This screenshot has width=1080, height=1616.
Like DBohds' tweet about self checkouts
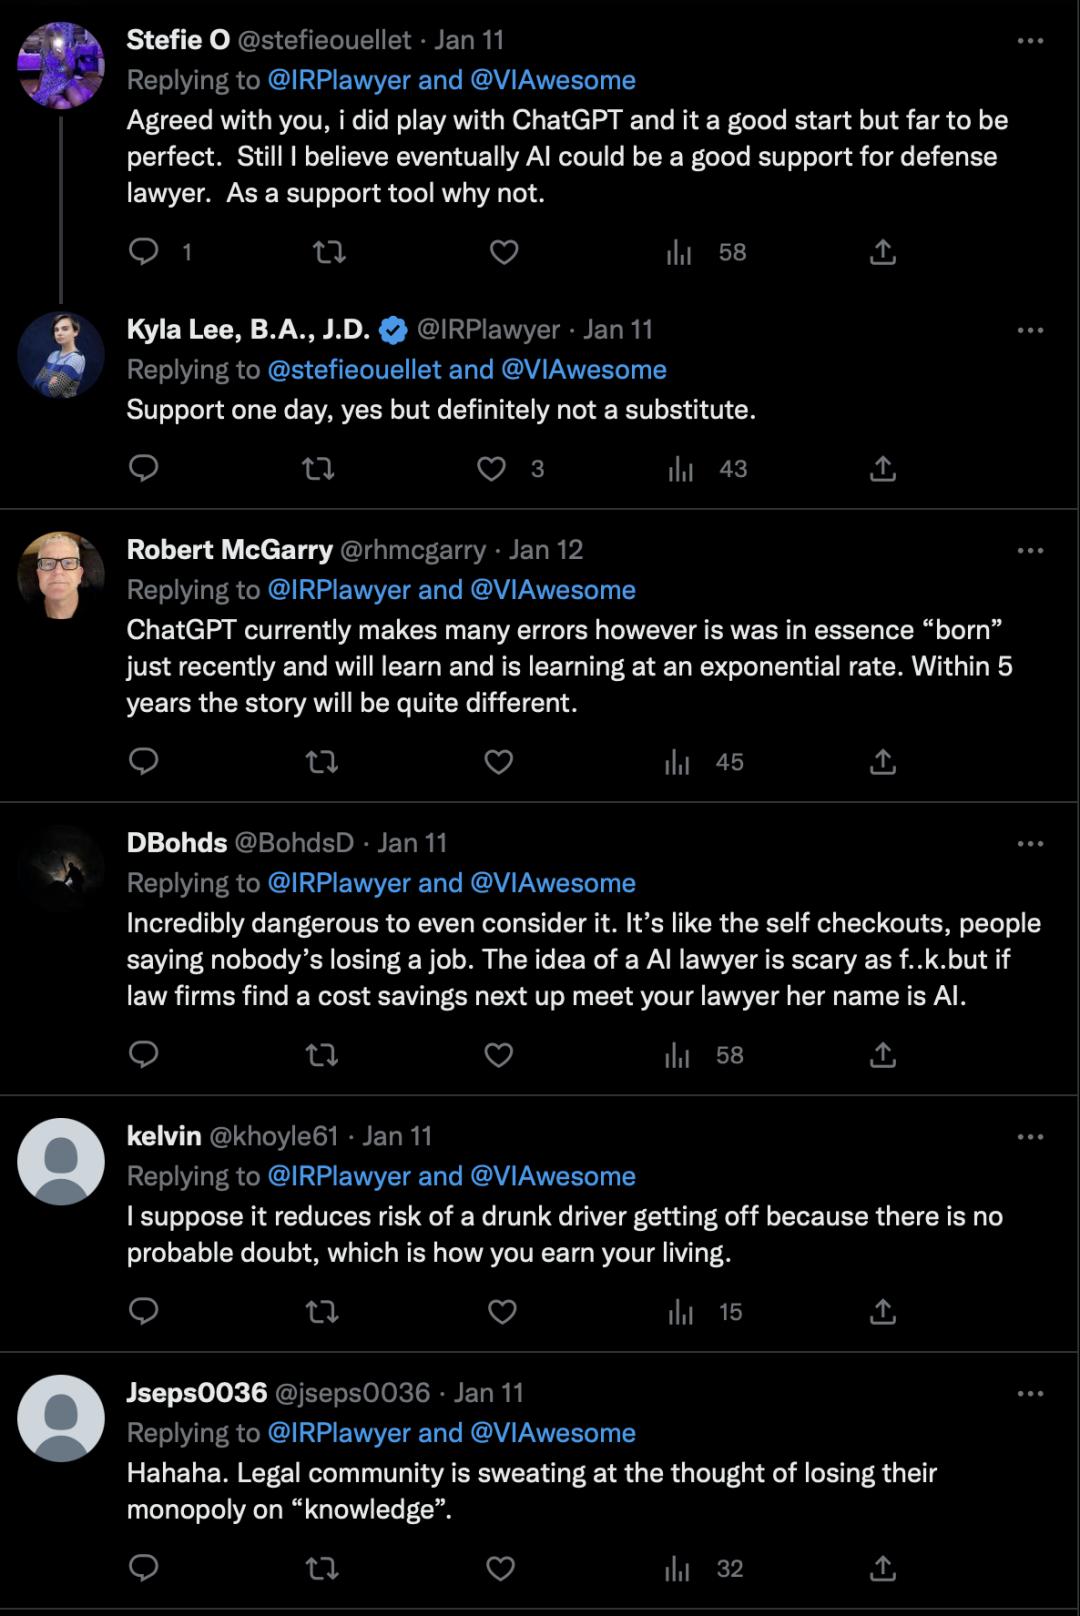498,1055
